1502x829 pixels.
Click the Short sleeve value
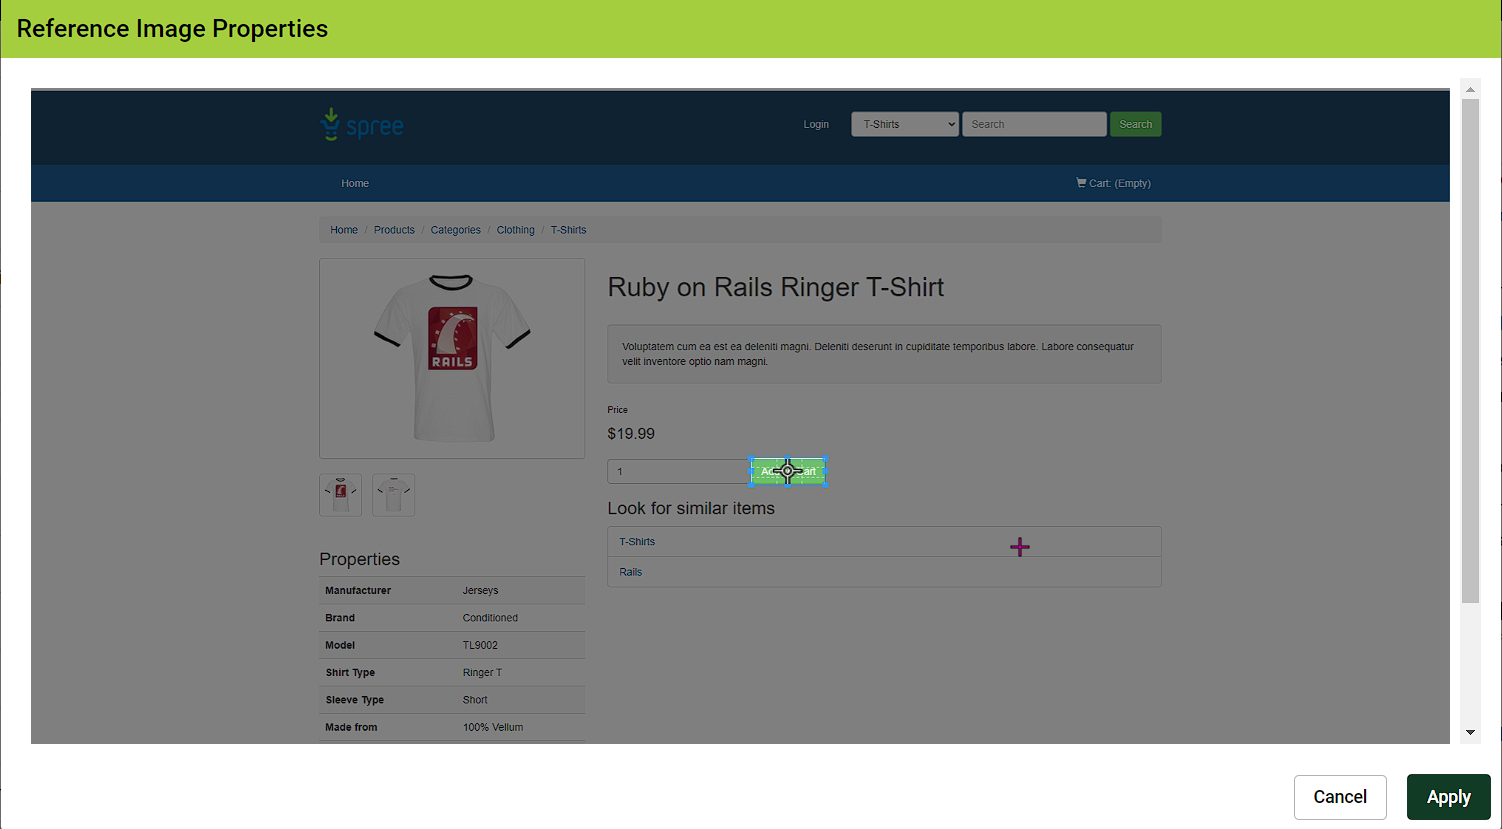(x=475, y=700)
